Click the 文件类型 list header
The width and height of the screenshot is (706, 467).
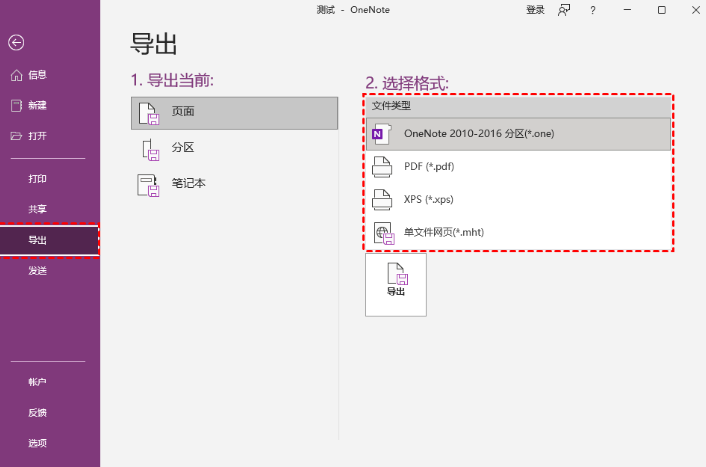518,106
